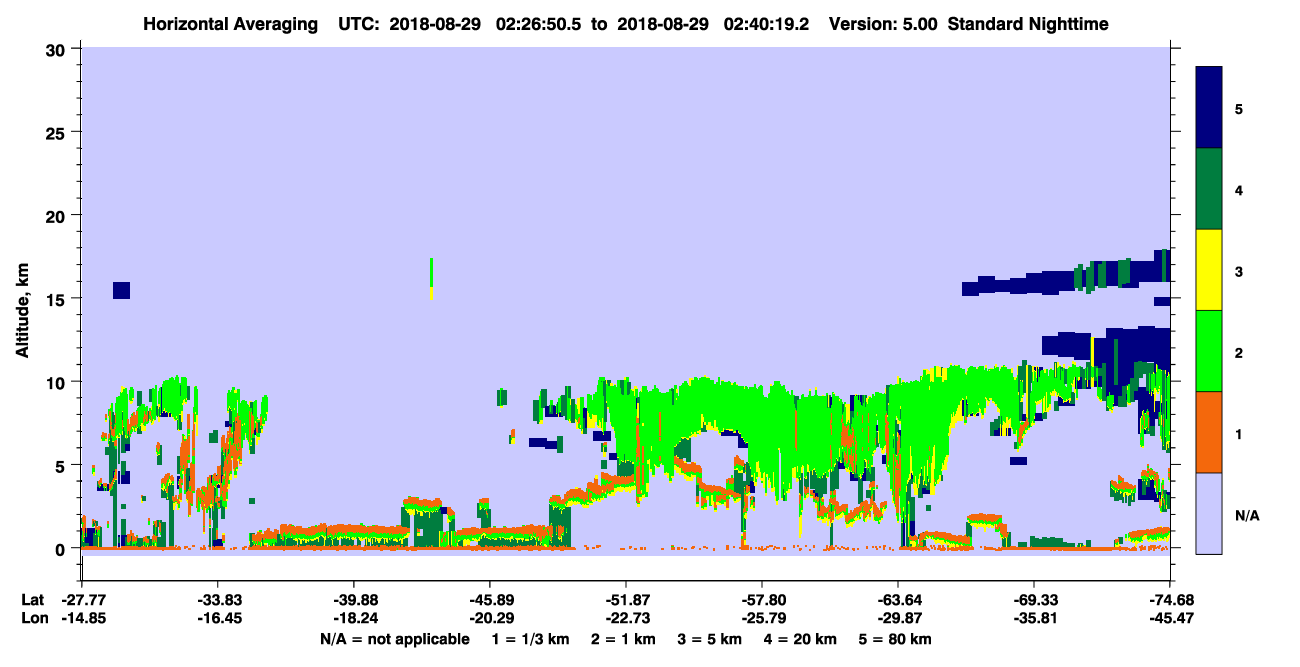Click latitude value '-39.88'

tap(354, 600)
